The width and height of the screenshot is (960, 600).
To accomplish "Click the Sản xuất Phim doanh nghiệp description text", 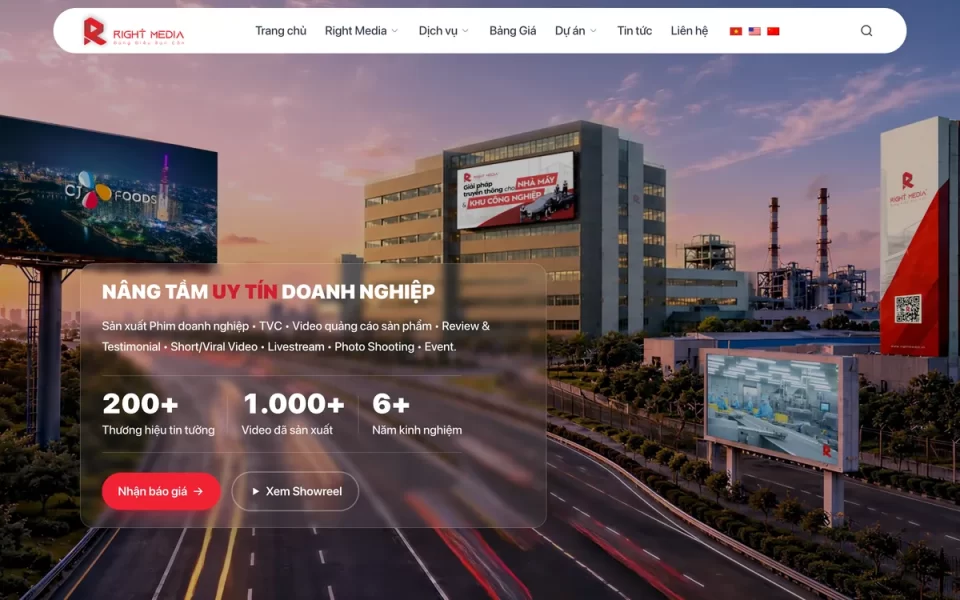I will tap(296, 336).
